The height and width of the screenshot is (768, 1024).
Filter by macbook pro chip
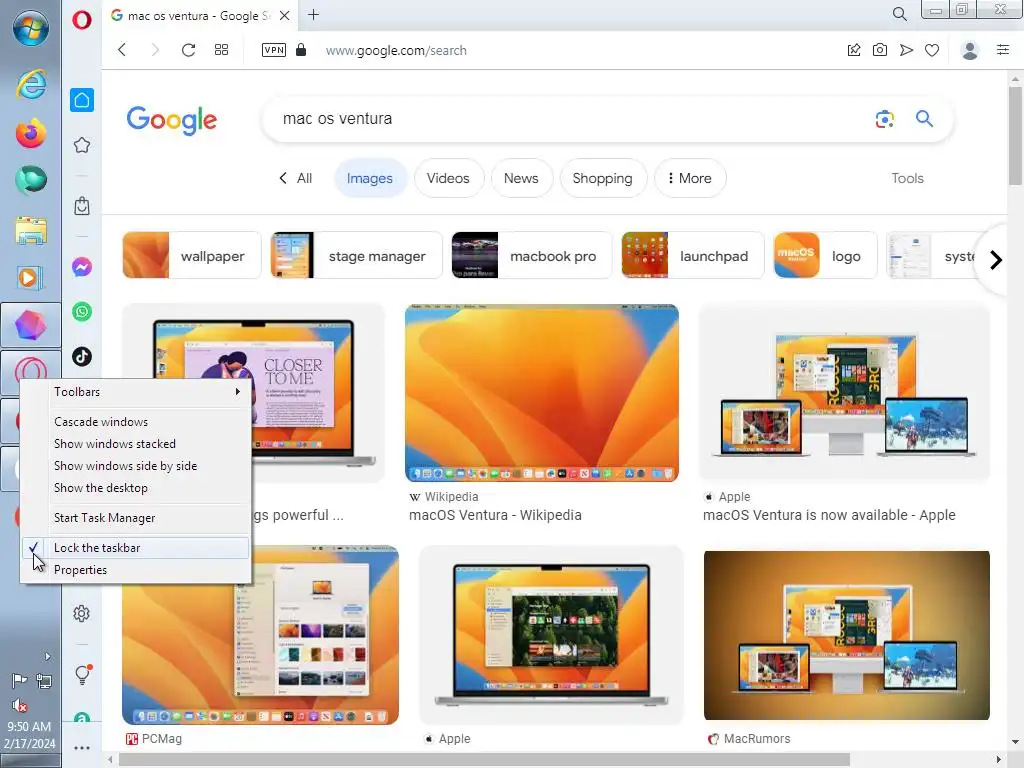coord(532,255)
